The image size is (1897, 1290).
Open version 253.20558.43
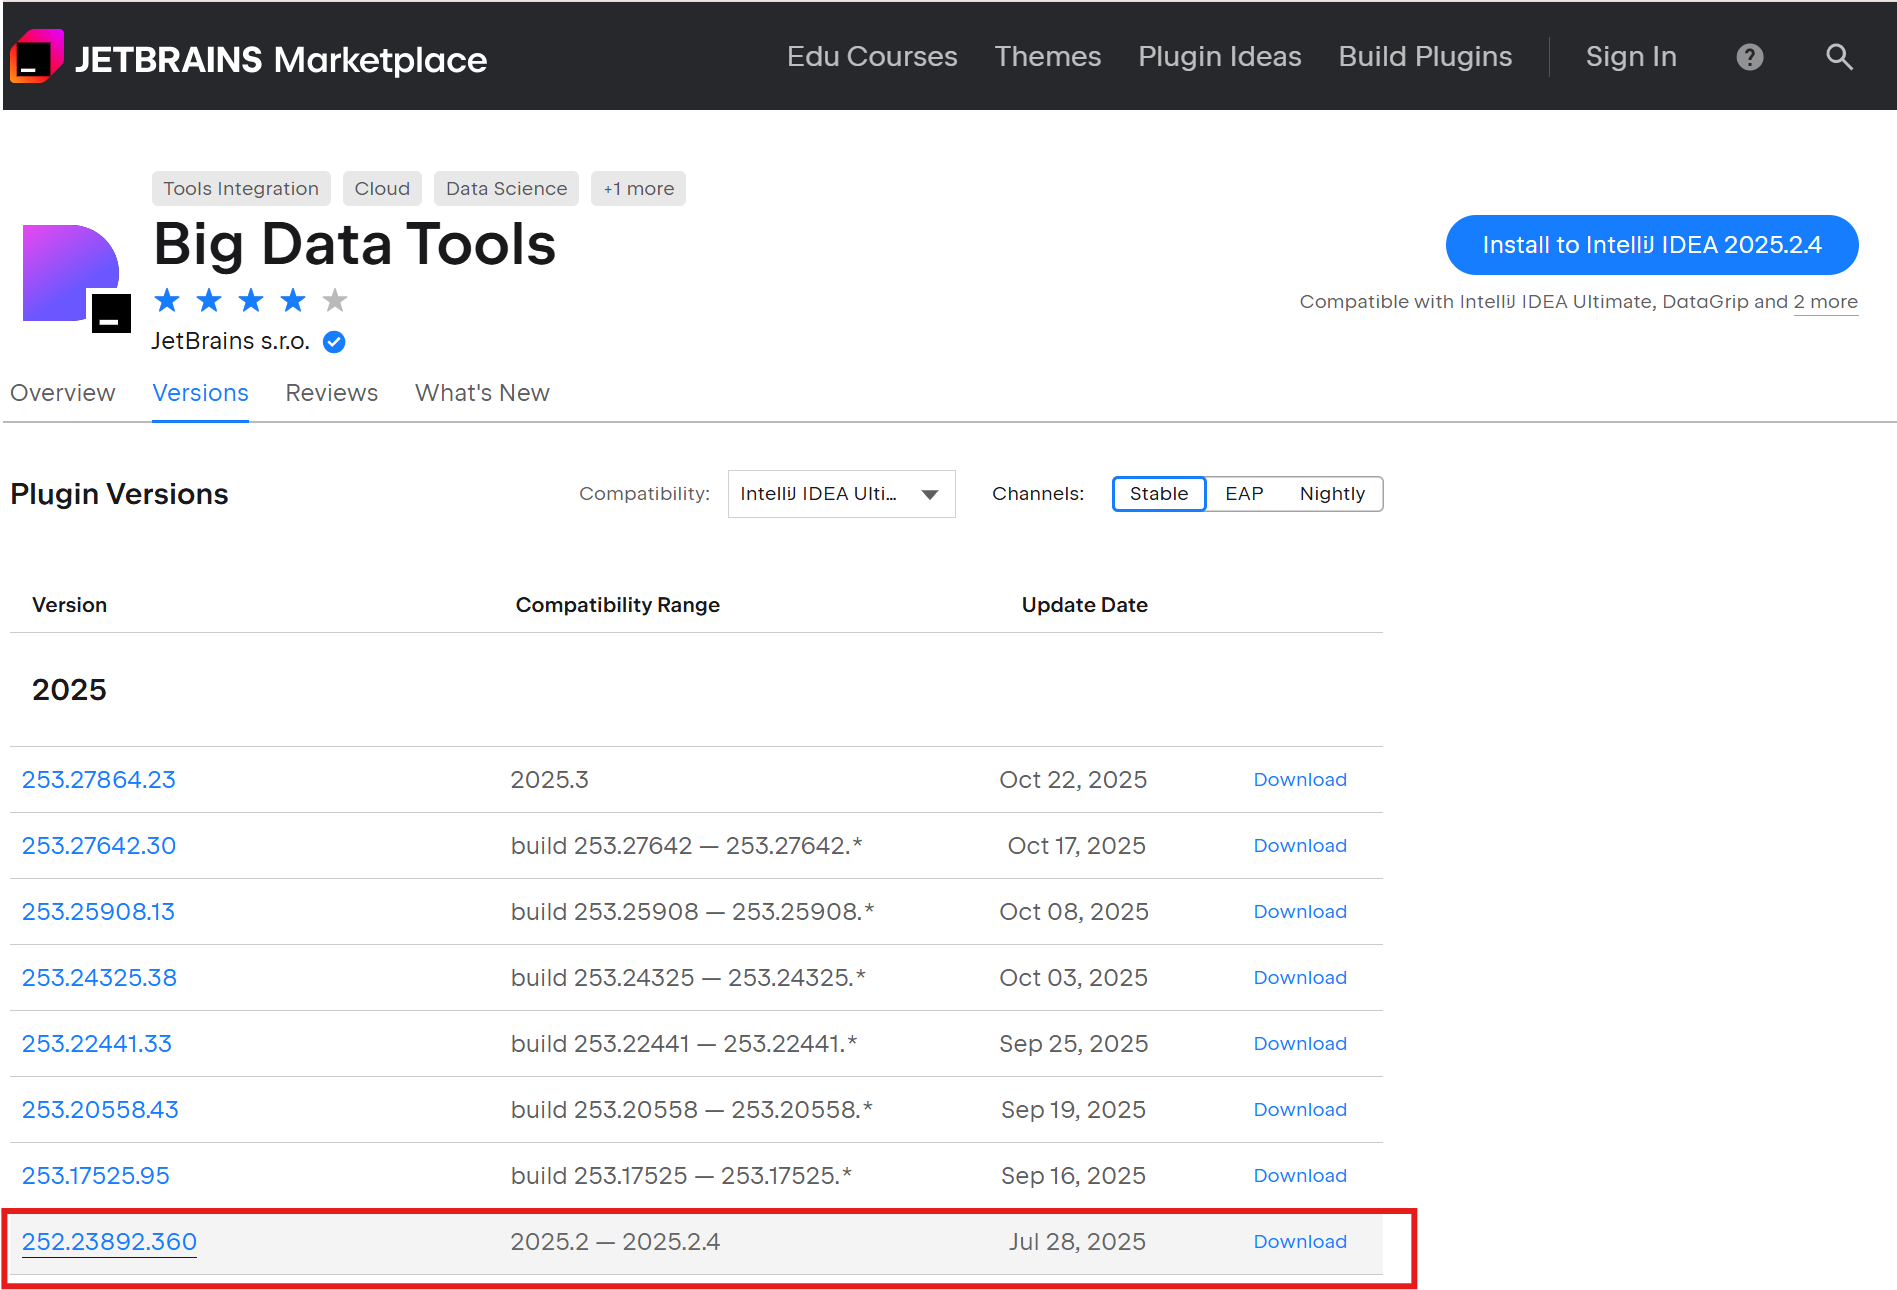(x=100, y=1110)
